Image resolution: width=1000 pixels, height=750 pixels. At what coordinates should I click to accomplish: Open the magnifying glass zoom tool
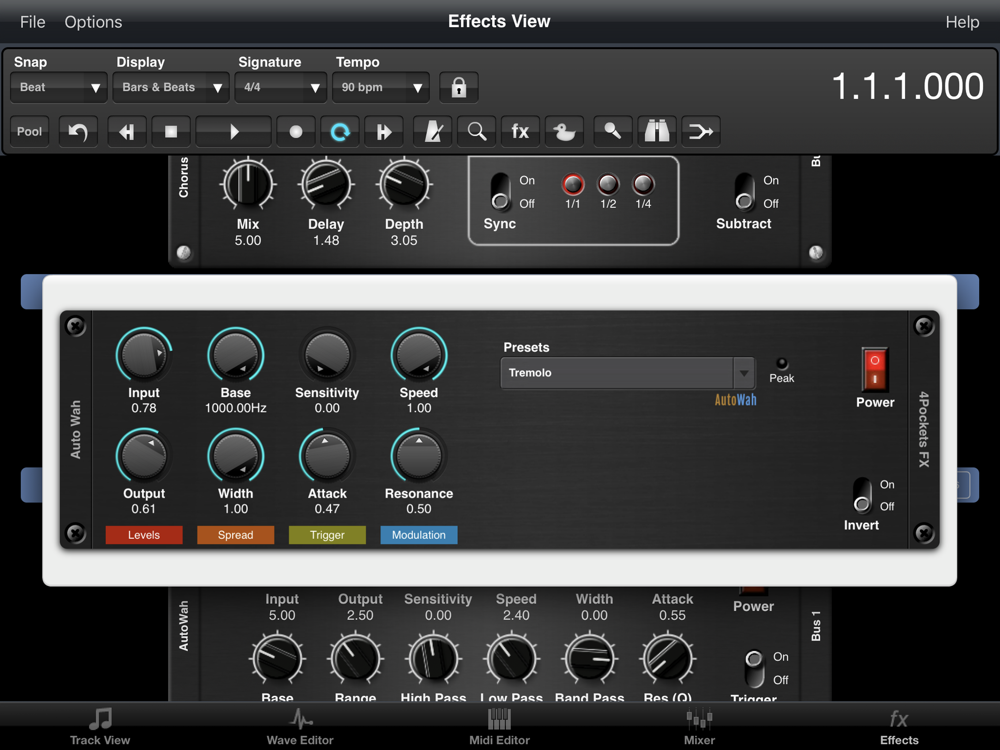pyautogui.click(x=477, y=132)
